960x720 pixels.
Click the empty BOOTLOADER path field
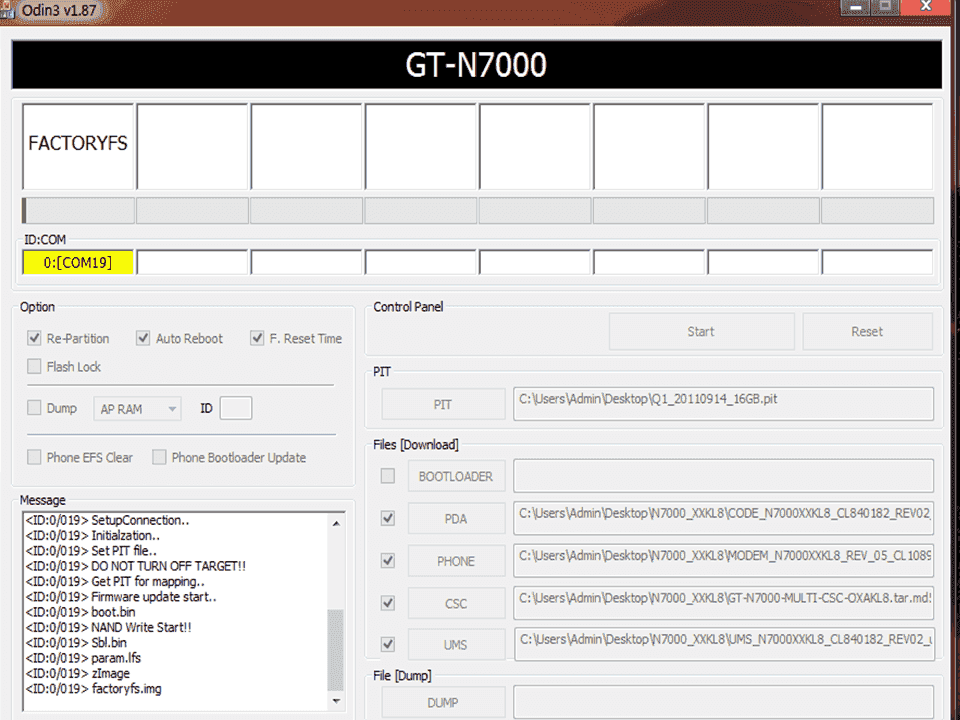[x=724, y=476]
